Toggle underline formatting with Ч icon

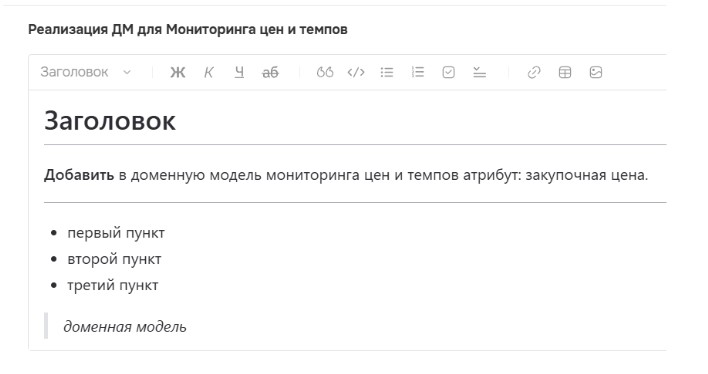(239, 72)
